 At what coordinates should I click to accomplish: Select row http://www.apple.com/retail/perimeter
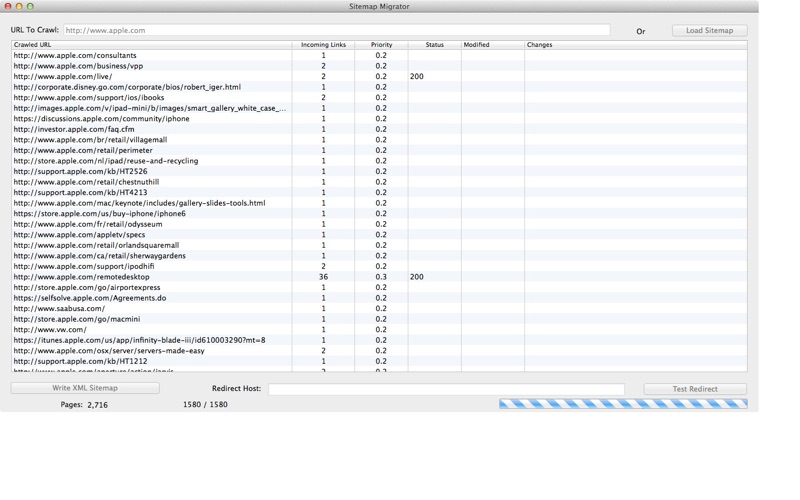[379, 150]
